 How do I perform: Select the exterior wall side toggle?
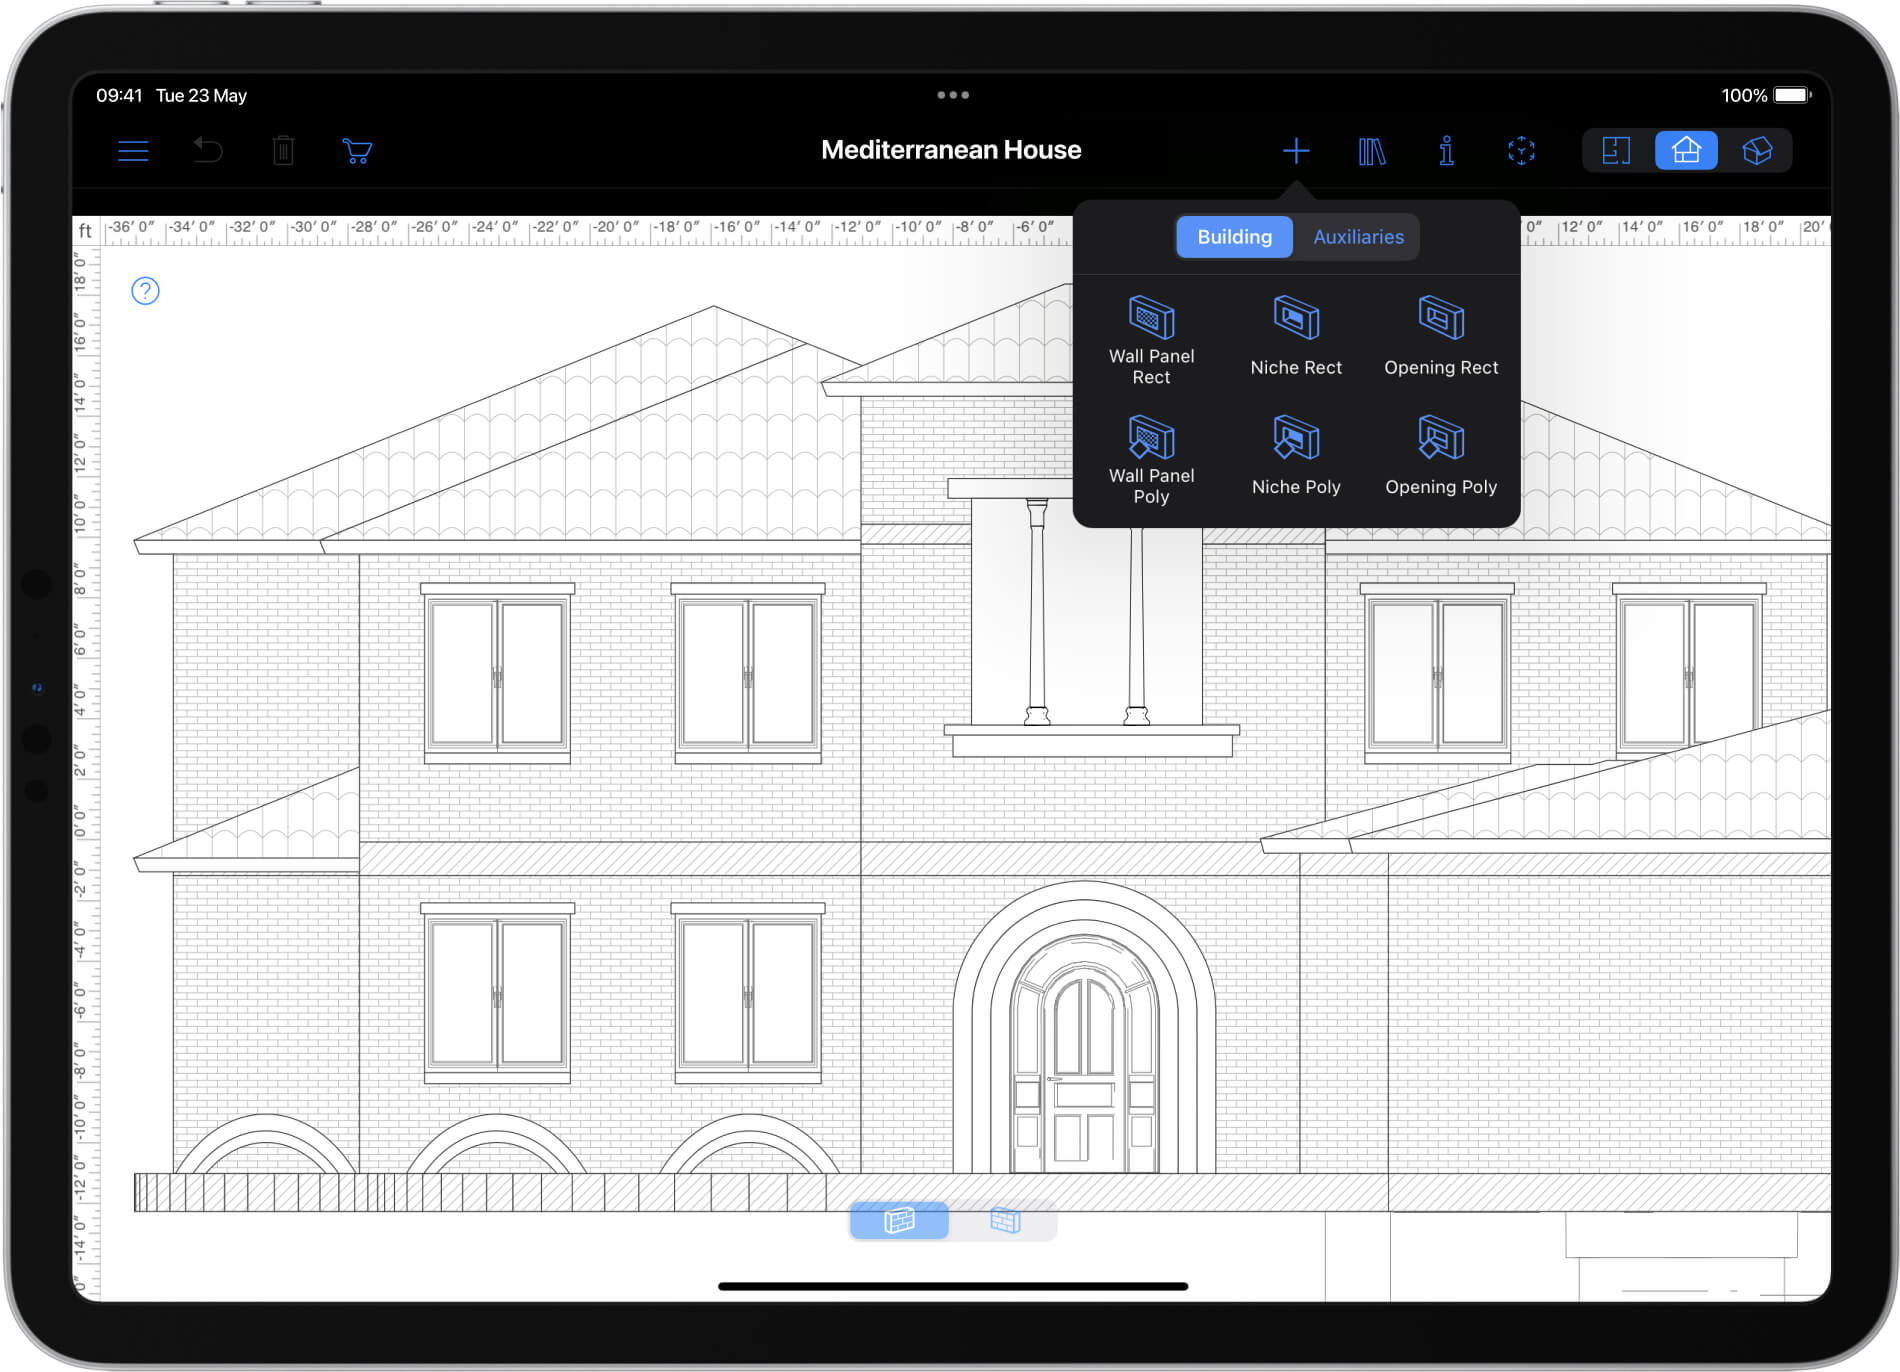pos(899,1220)
